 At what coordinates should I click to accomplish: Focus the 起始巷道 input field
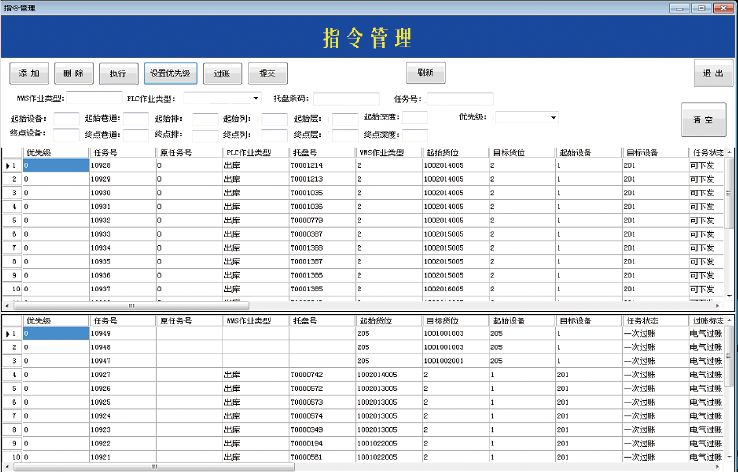[x=136, y=119]
